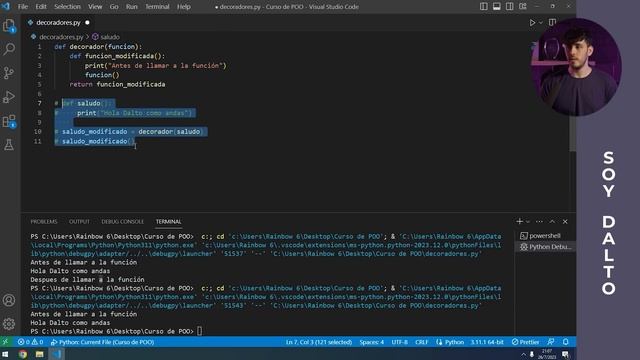Open the Selection menu
This screenshot has width=640, height=360.
(x=67, y=7)
